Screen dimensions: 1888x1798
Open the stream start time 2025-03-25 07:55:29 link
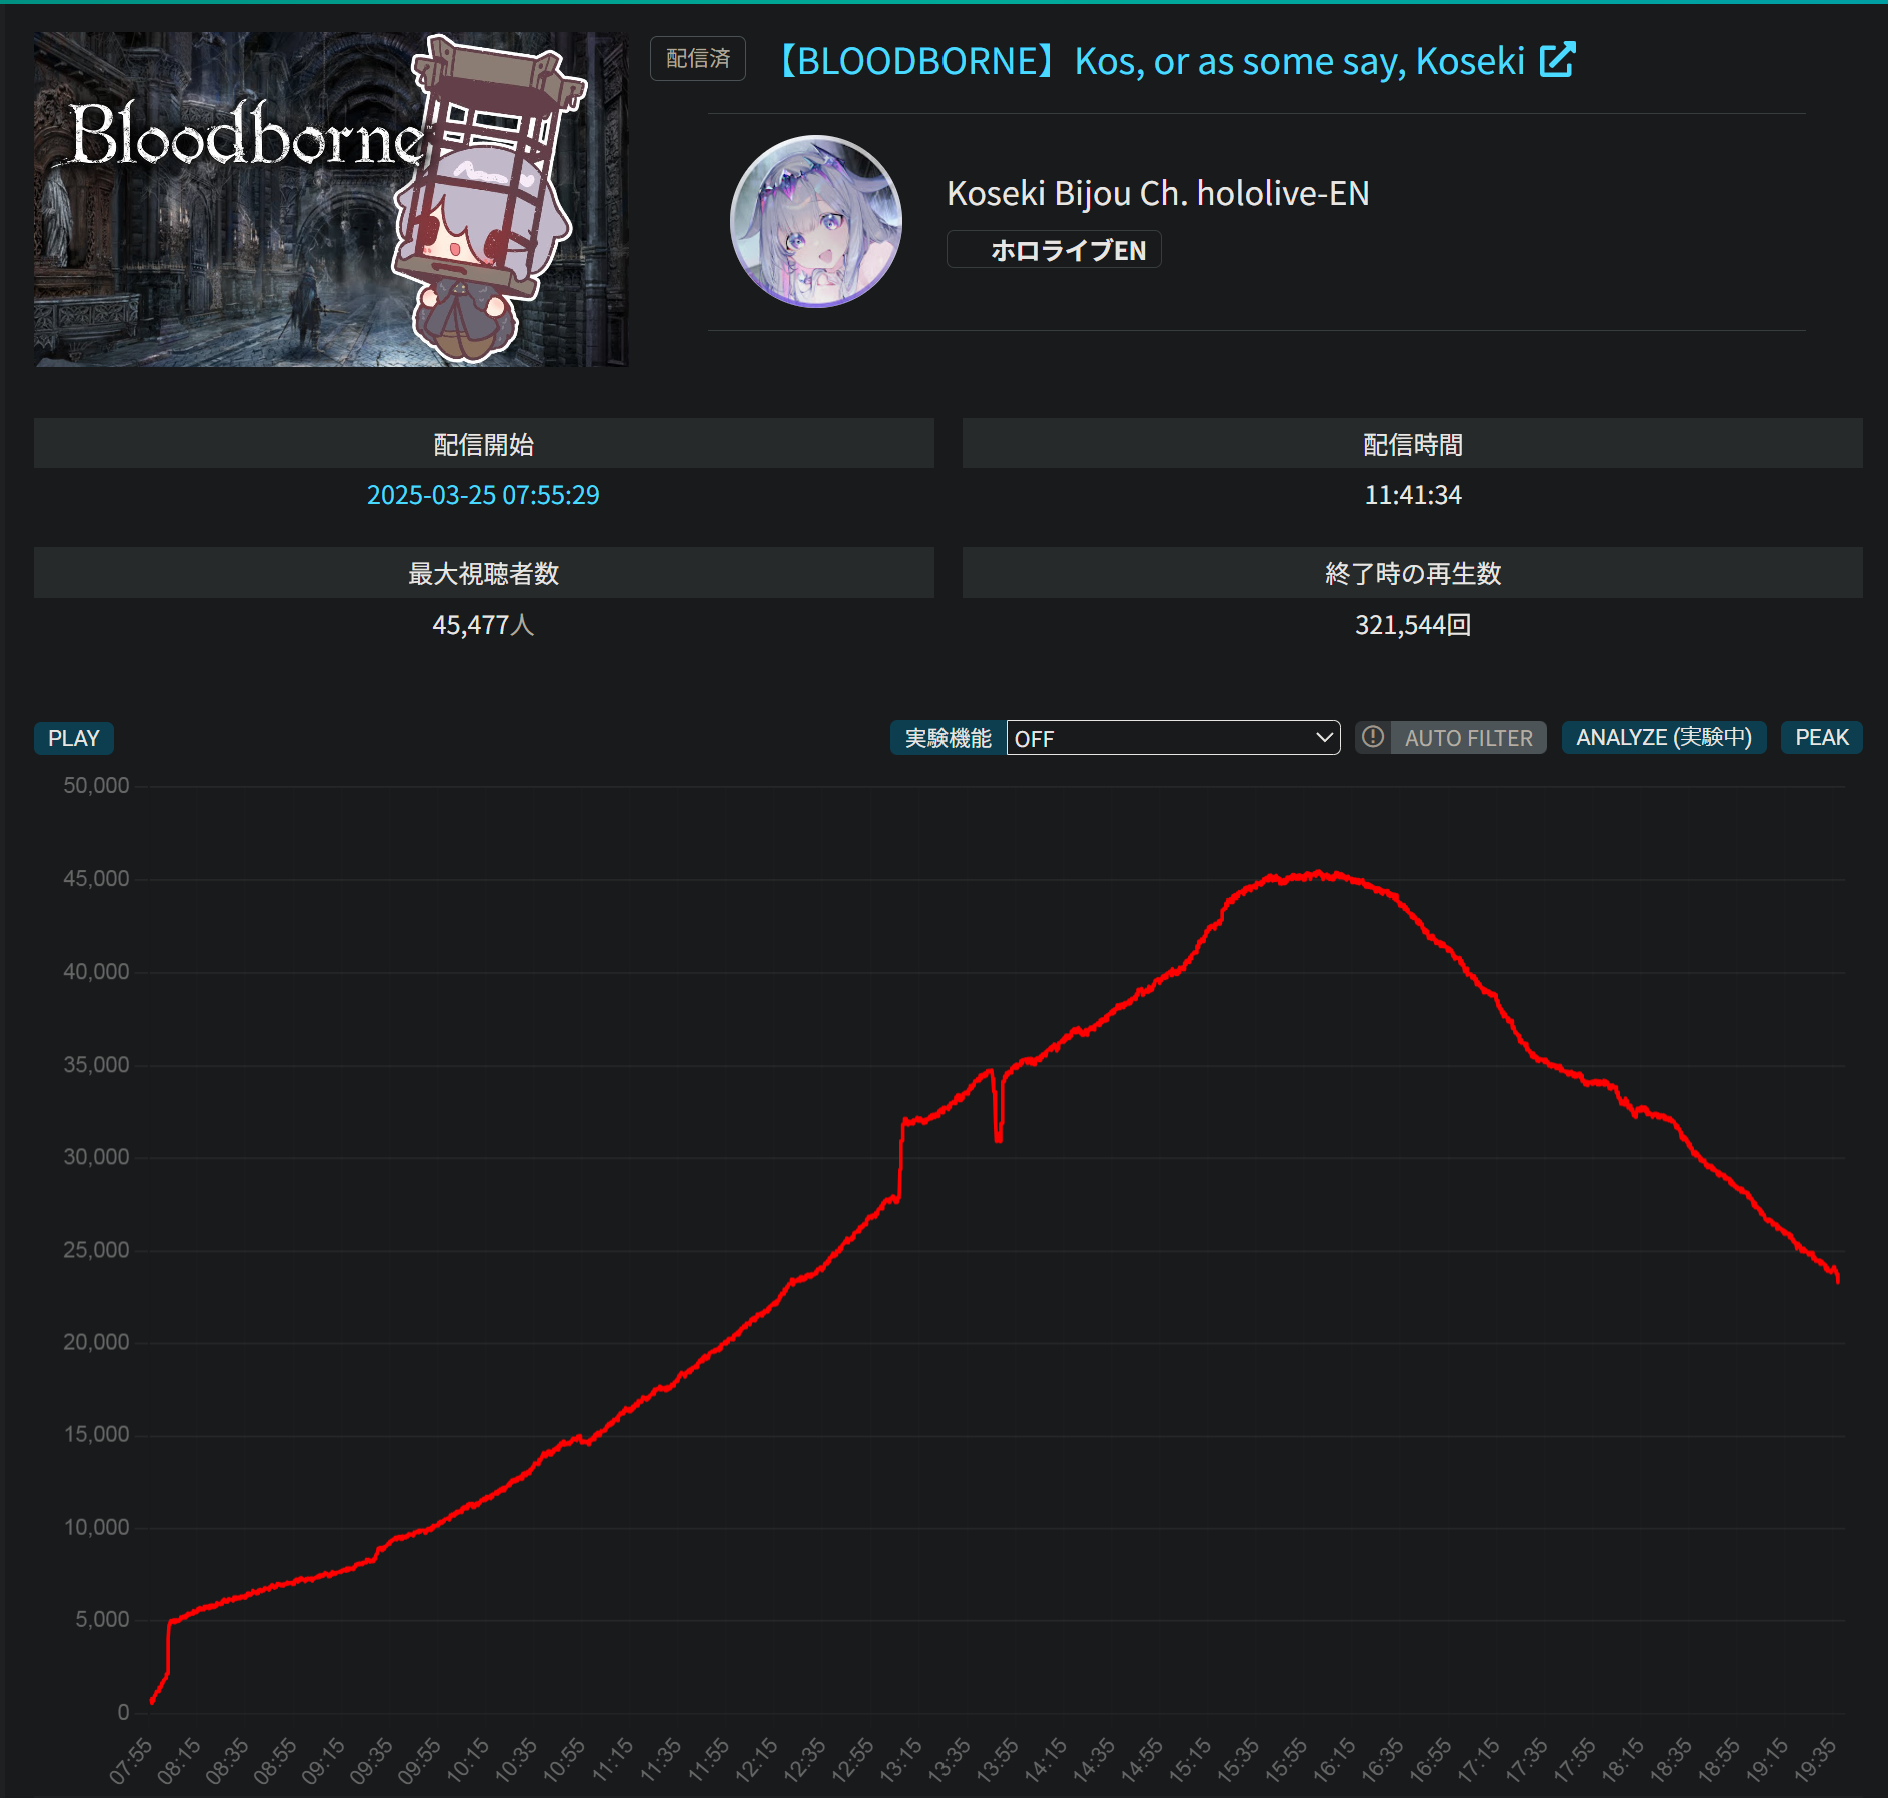coord(483,495)
